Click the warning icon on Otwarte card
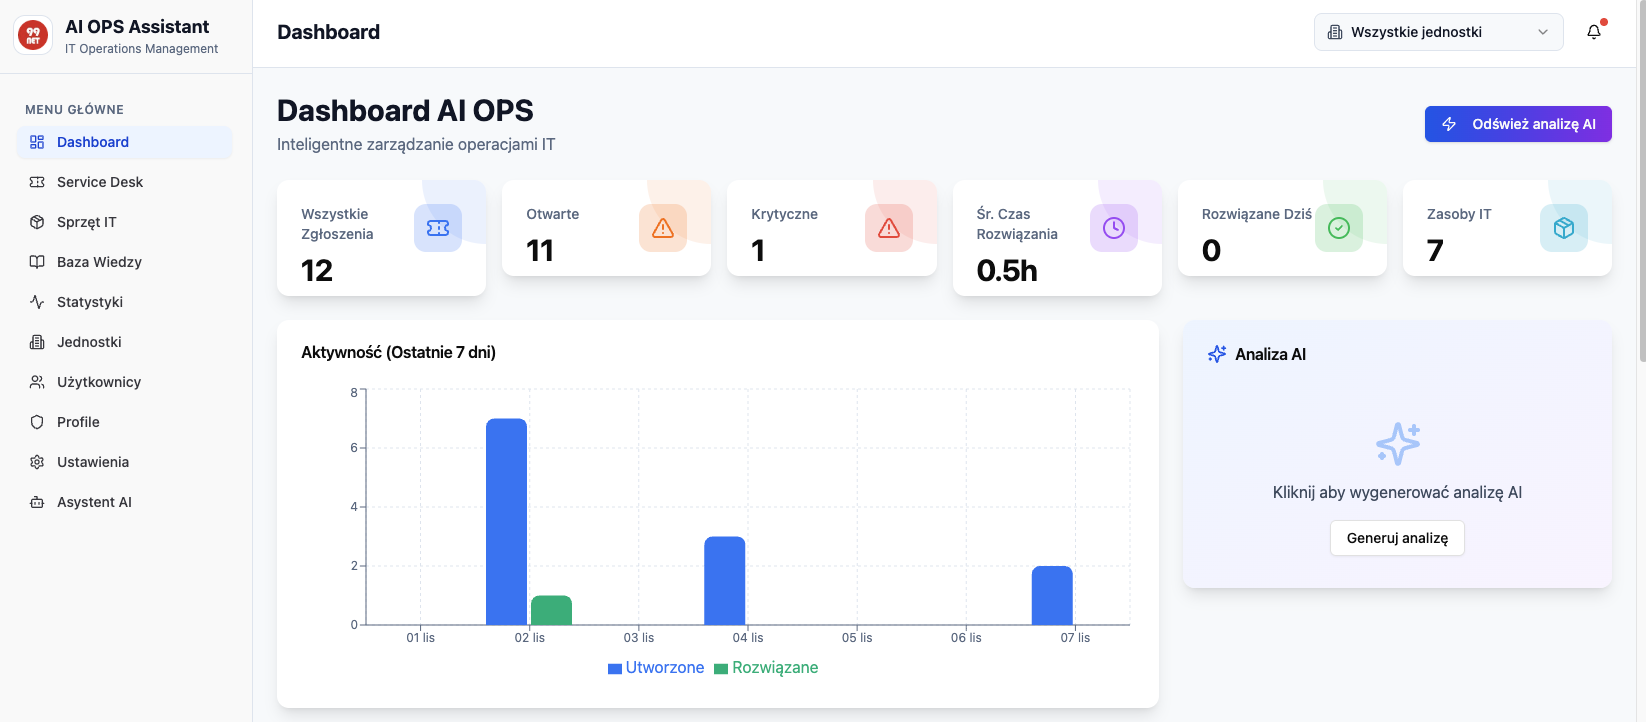Screen dimensions: 1646x722 (662, 228)
